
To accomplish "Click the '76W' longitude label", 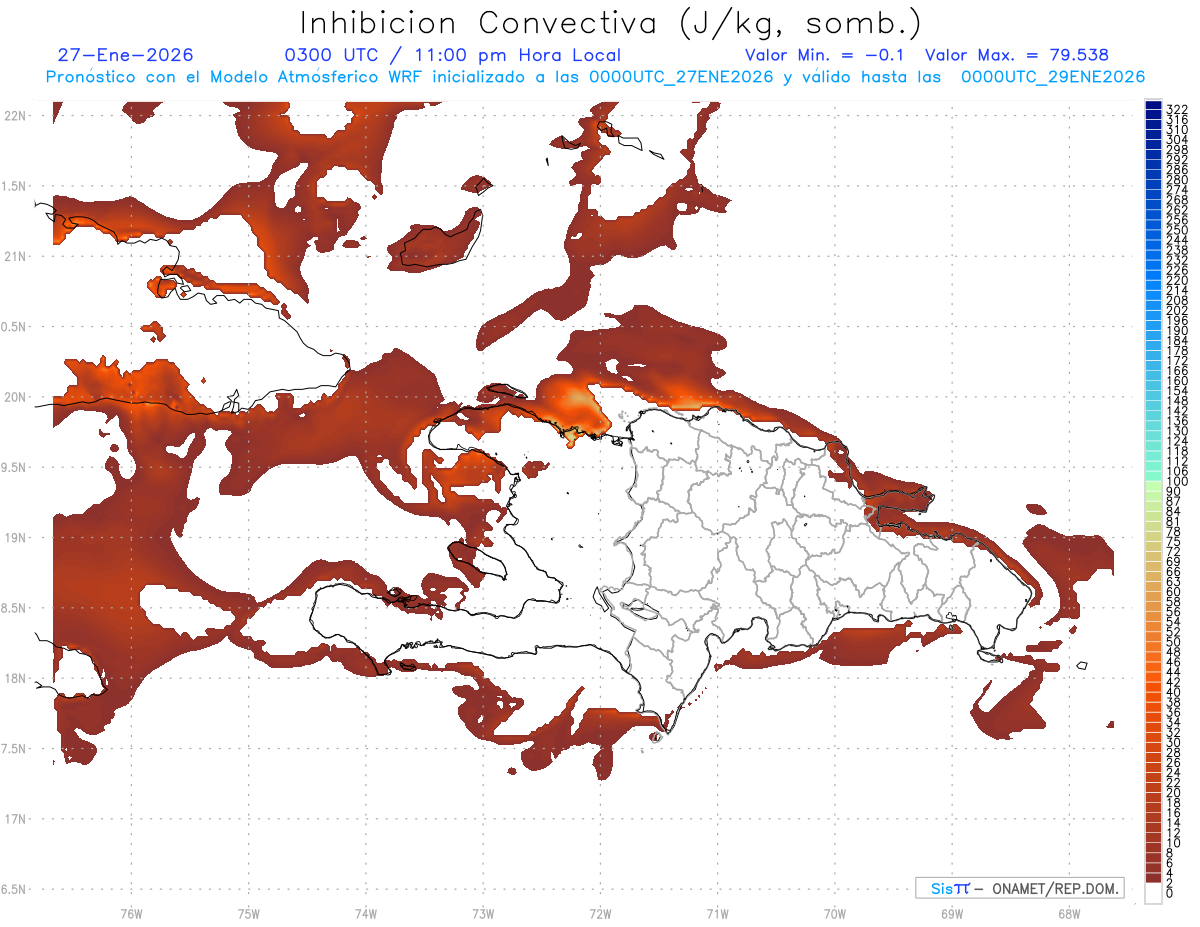I will [131, 914].
